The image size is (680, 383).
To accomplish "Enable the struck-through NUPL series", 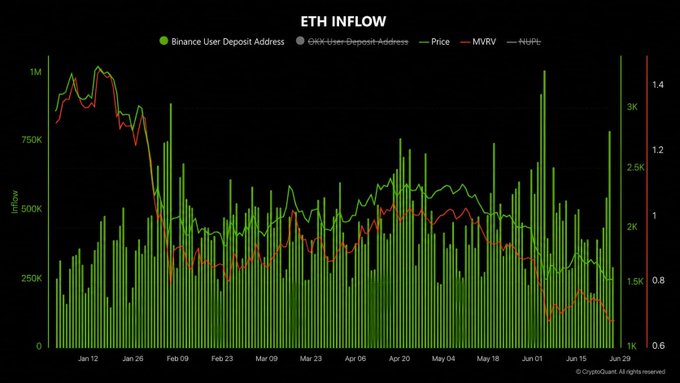I will tap(524, 42).
